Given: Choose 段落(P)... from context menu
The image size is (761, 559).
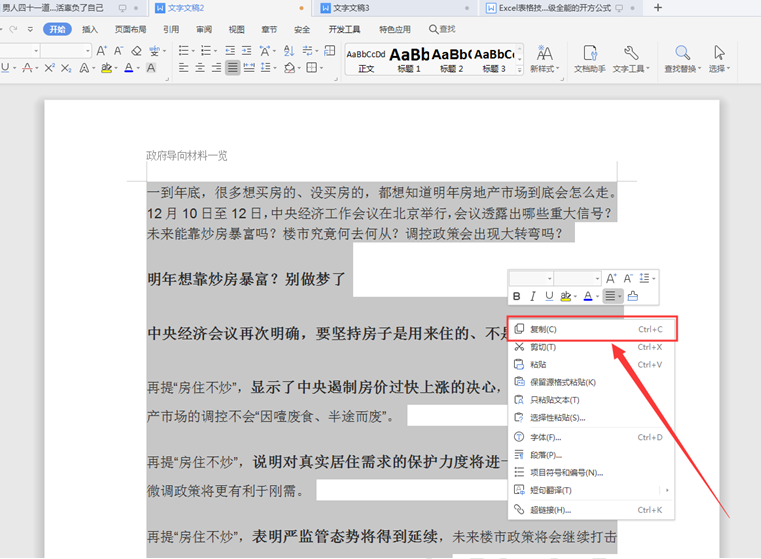Looking at the screenshot, I should click(x=591, y=455).
